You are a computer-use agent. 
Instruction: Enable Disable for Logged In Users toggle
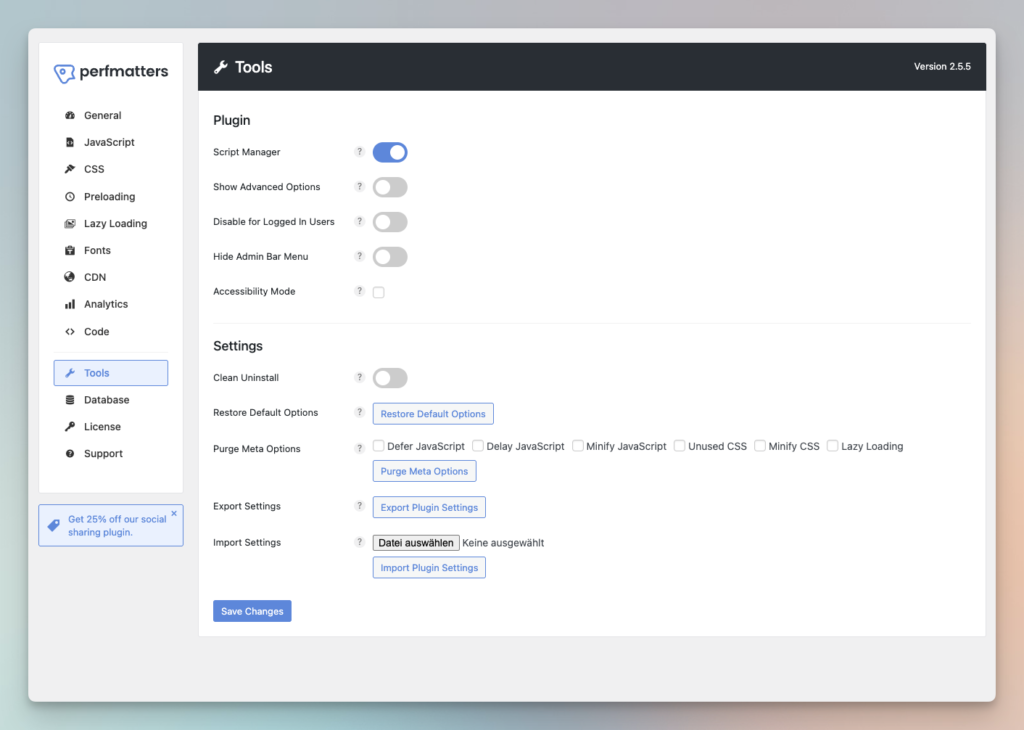point(390,222)
